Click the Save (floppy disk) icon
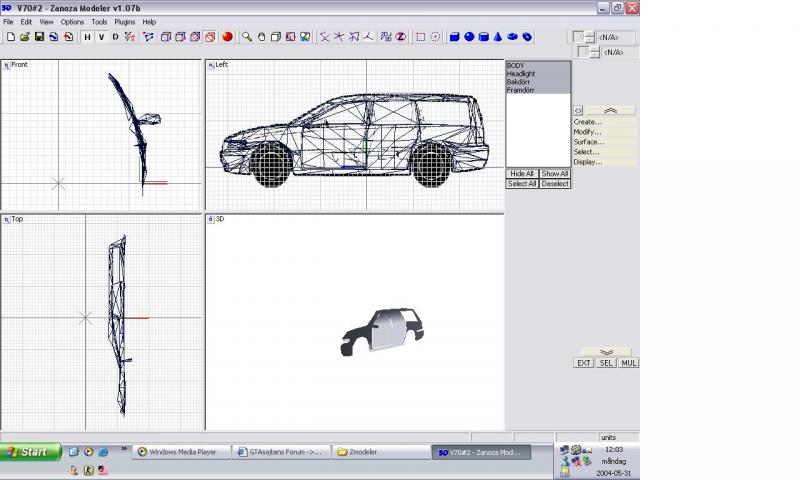800x480 pixels. [39, 37]
